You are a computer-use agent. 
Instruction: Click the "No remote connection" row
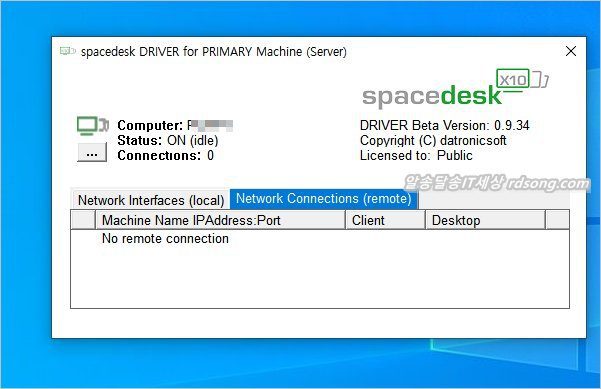[320, 239]
